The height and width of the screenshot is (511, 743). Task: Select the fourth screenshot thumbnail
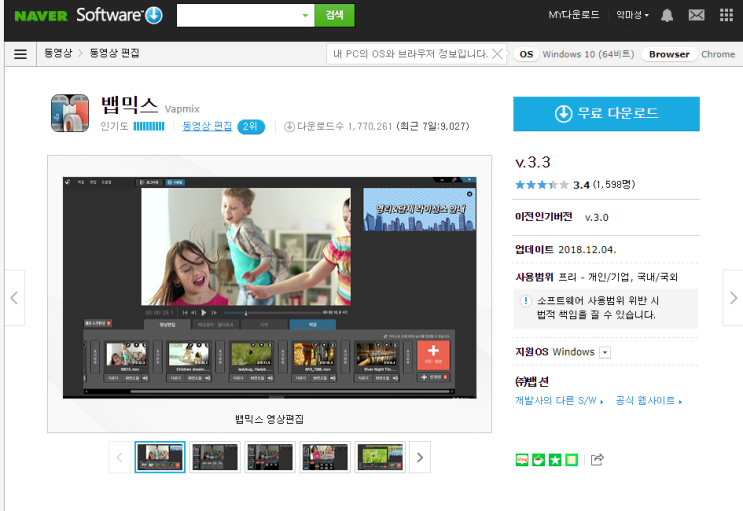(325, 457)
